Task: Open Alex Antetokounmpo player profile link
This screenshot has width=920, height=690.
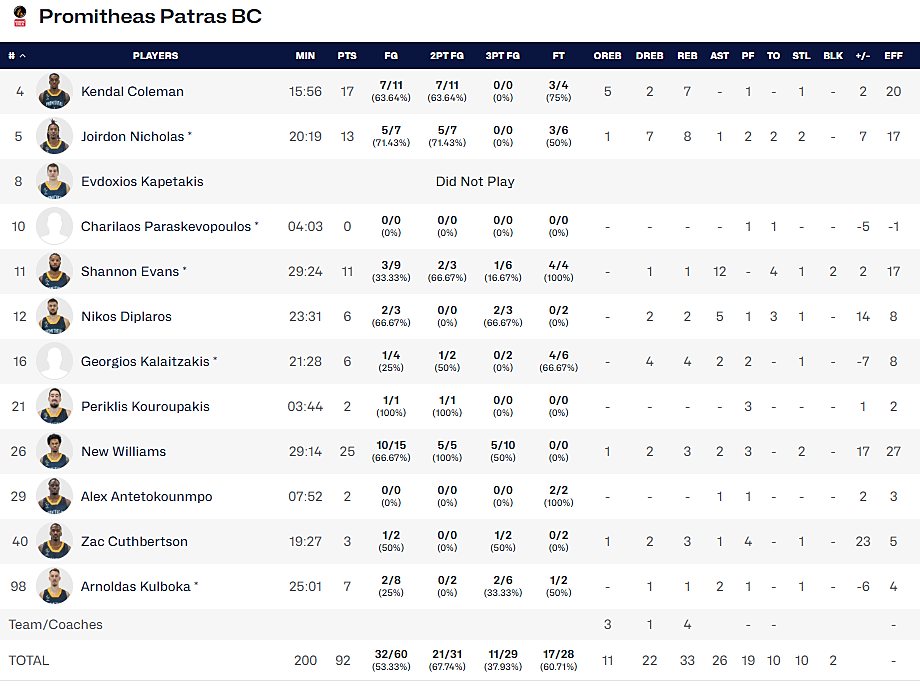Action: tap(146, 496)
